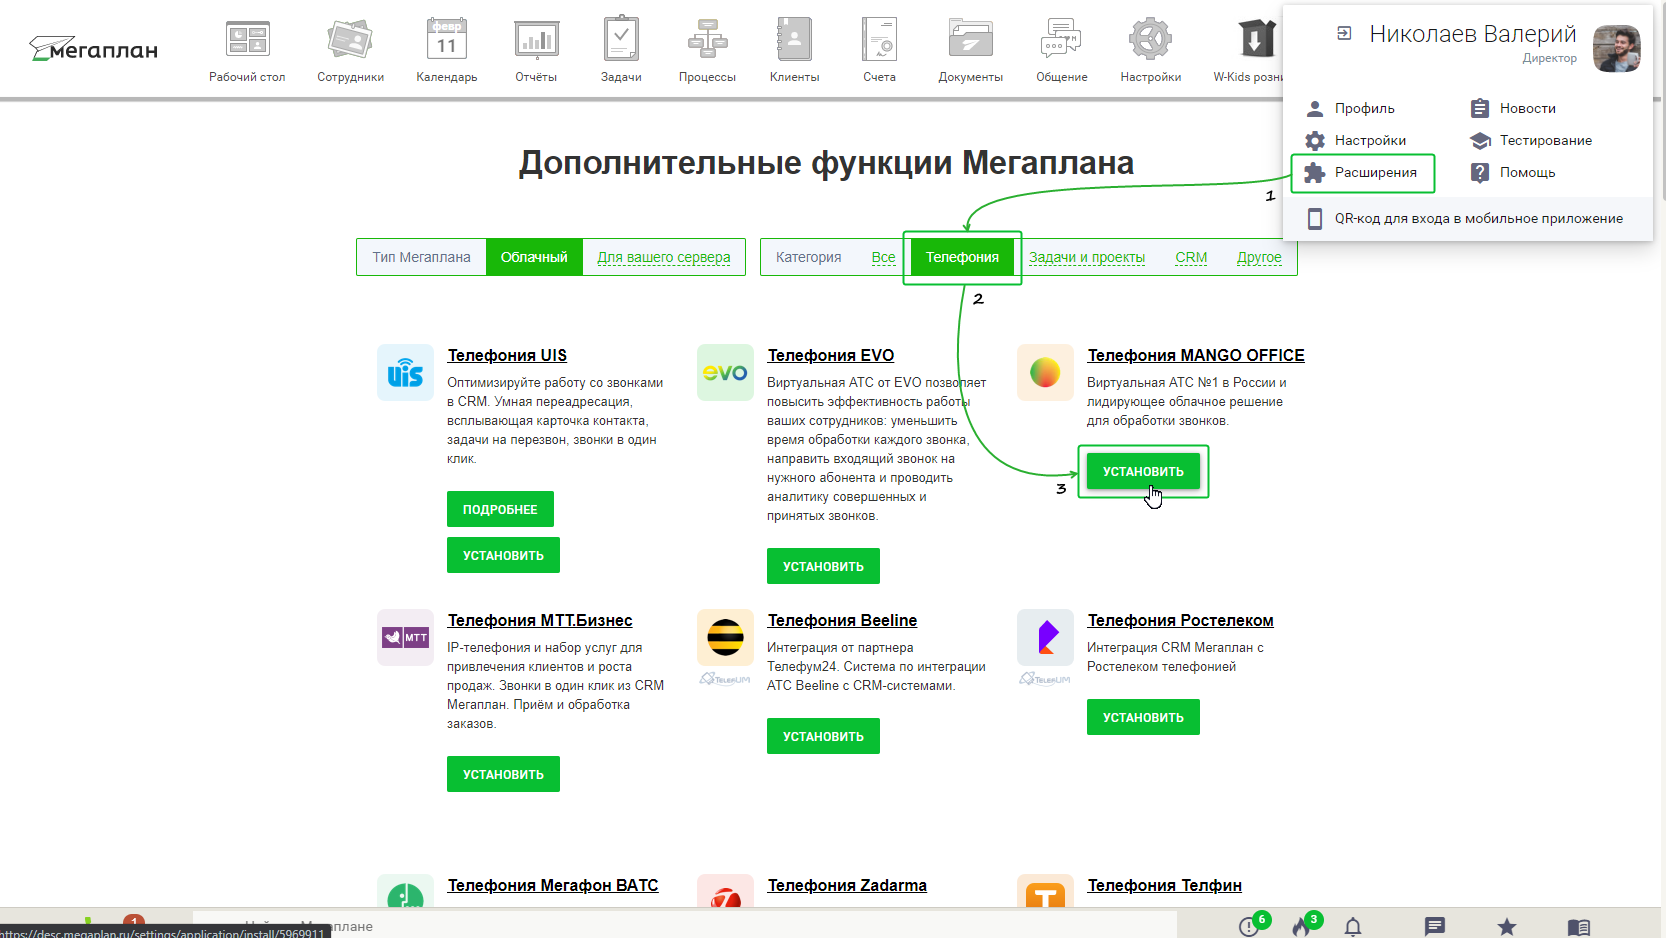This screenshot has height=938, width=1666.
Task: Open the Телефония Beeline link
Action: tap(842, 620)
